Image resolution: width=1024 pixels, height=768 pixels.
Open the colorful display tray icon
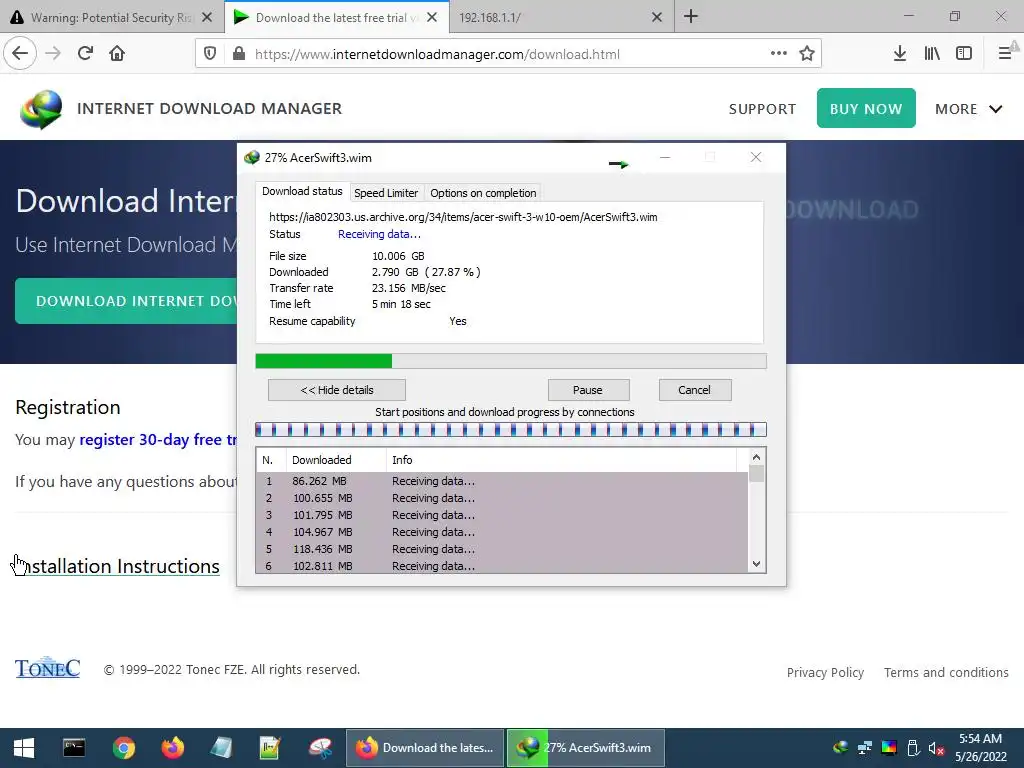click(889, 748)
